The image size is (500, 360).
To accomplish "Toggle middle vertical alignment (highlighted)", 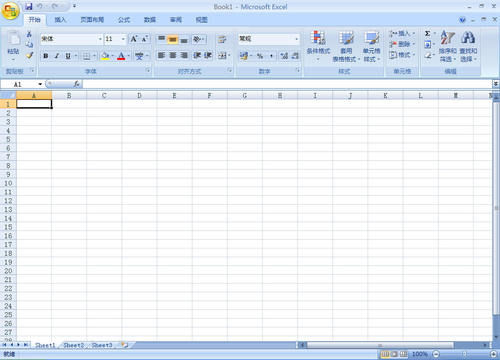I will [x=173, y=39].
